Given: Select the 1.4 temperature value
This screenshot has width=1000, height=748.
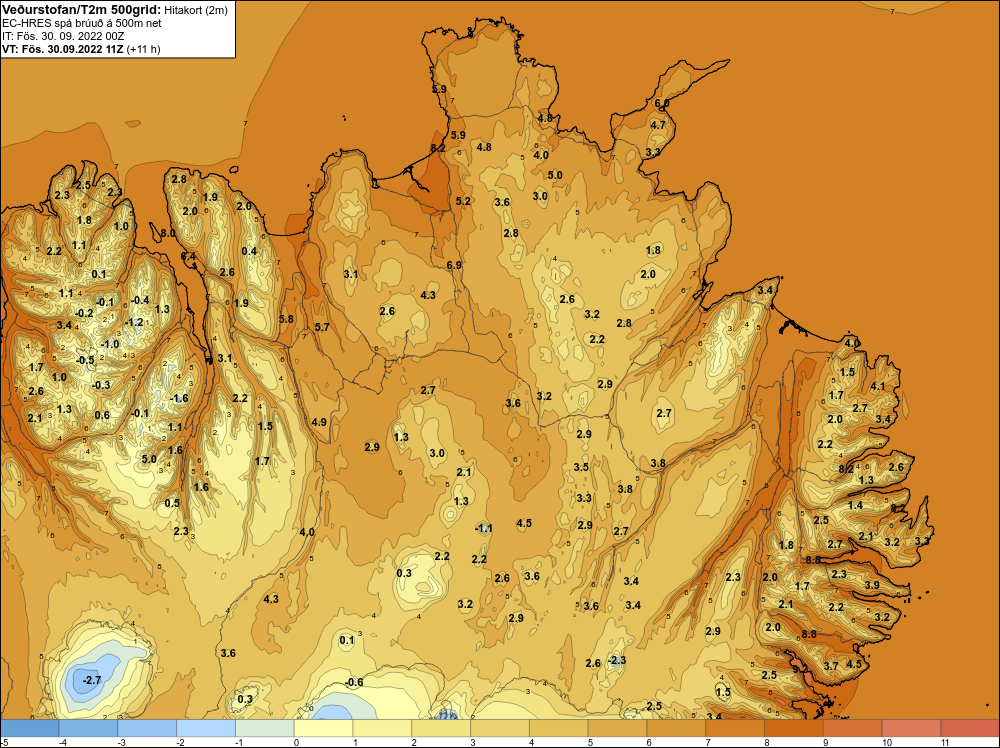Looking at the screenshot, I should pos(855,505).
